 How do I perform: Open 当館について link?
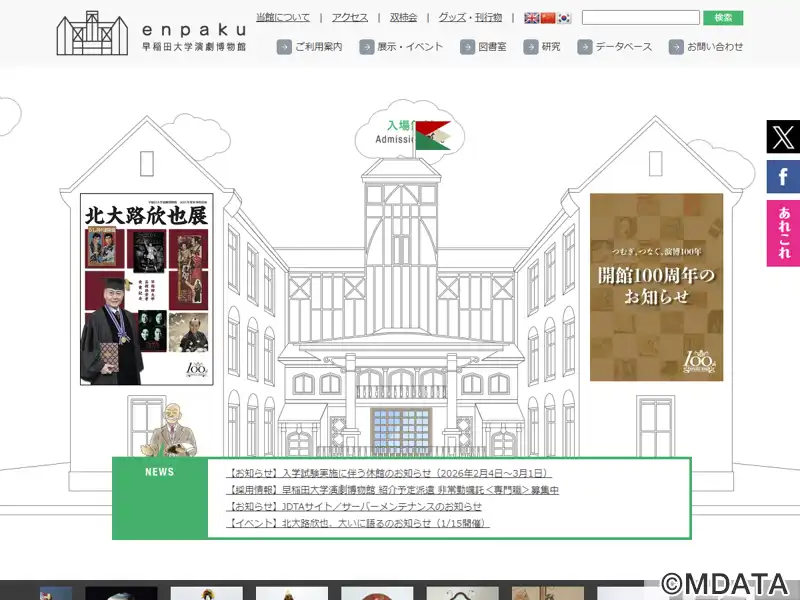[x=283, y=17]
